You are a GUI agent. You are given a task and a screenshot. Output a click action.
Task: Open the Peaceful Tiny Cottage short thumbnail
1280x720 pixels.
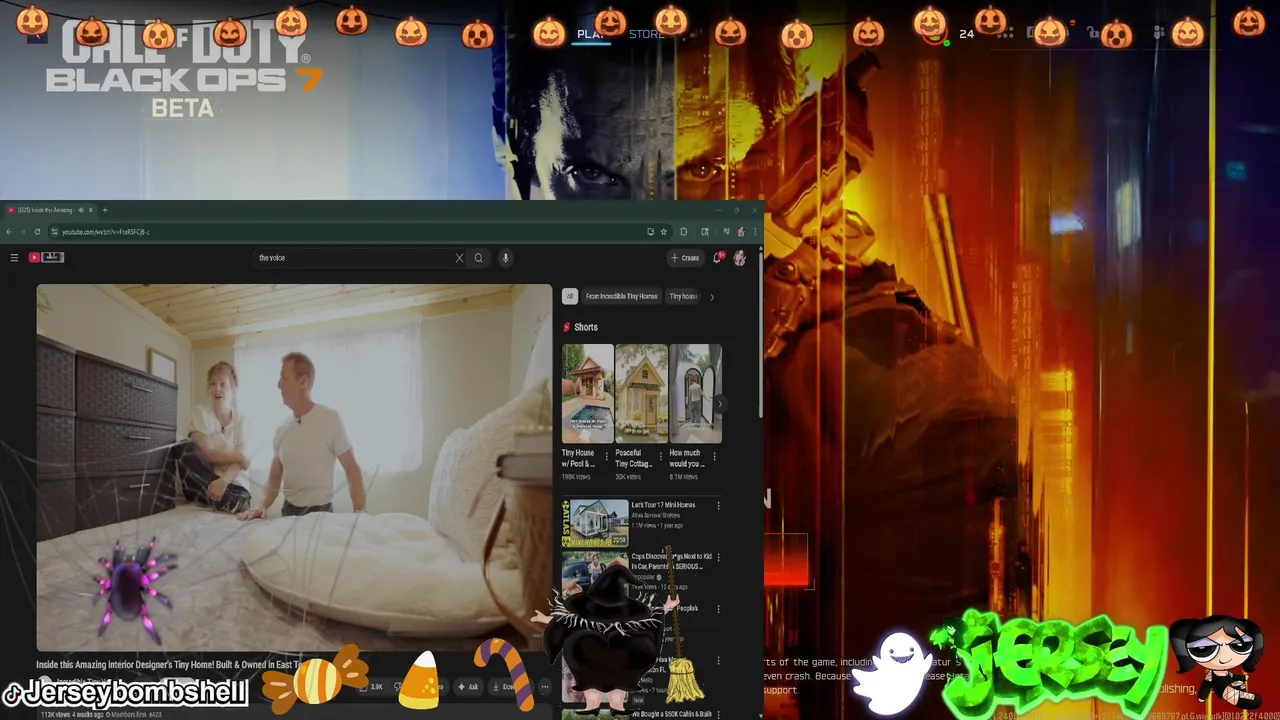tap(641, 394)
